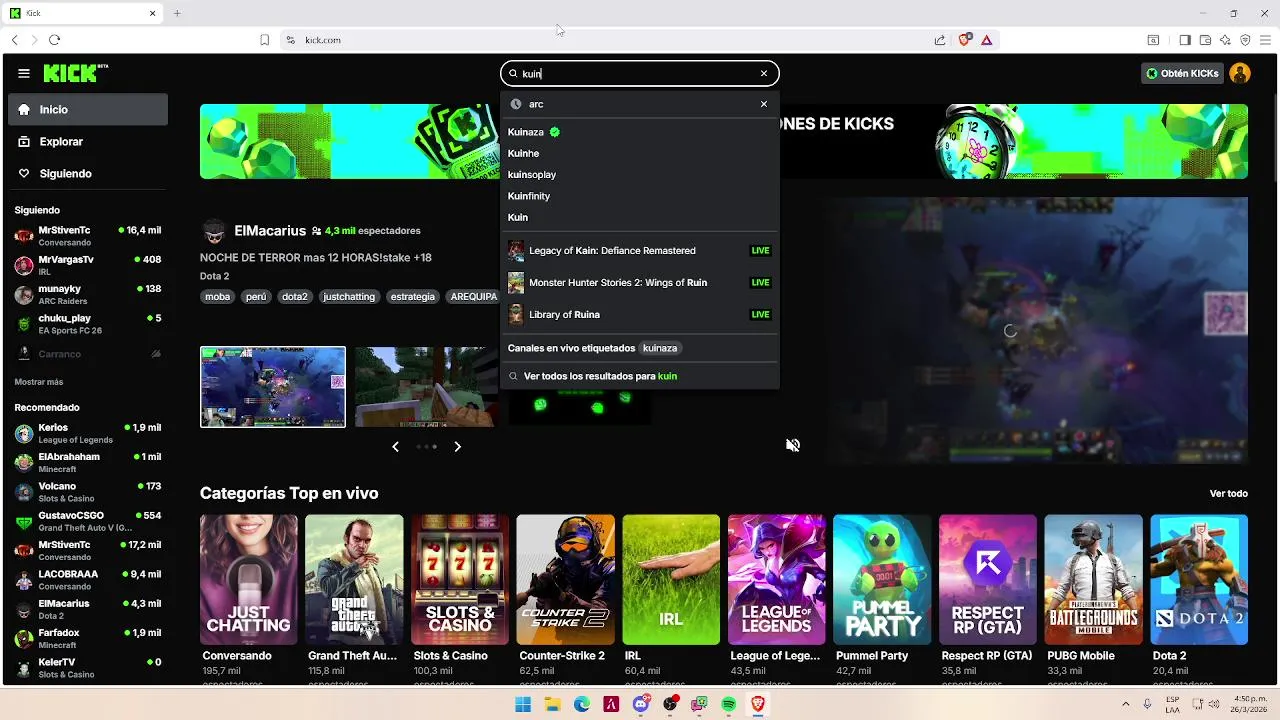This screenshot has height=720, width=1280.
Task: Select the Minecraft featured stream thumbnail
Action: click(x=427, y=387)
